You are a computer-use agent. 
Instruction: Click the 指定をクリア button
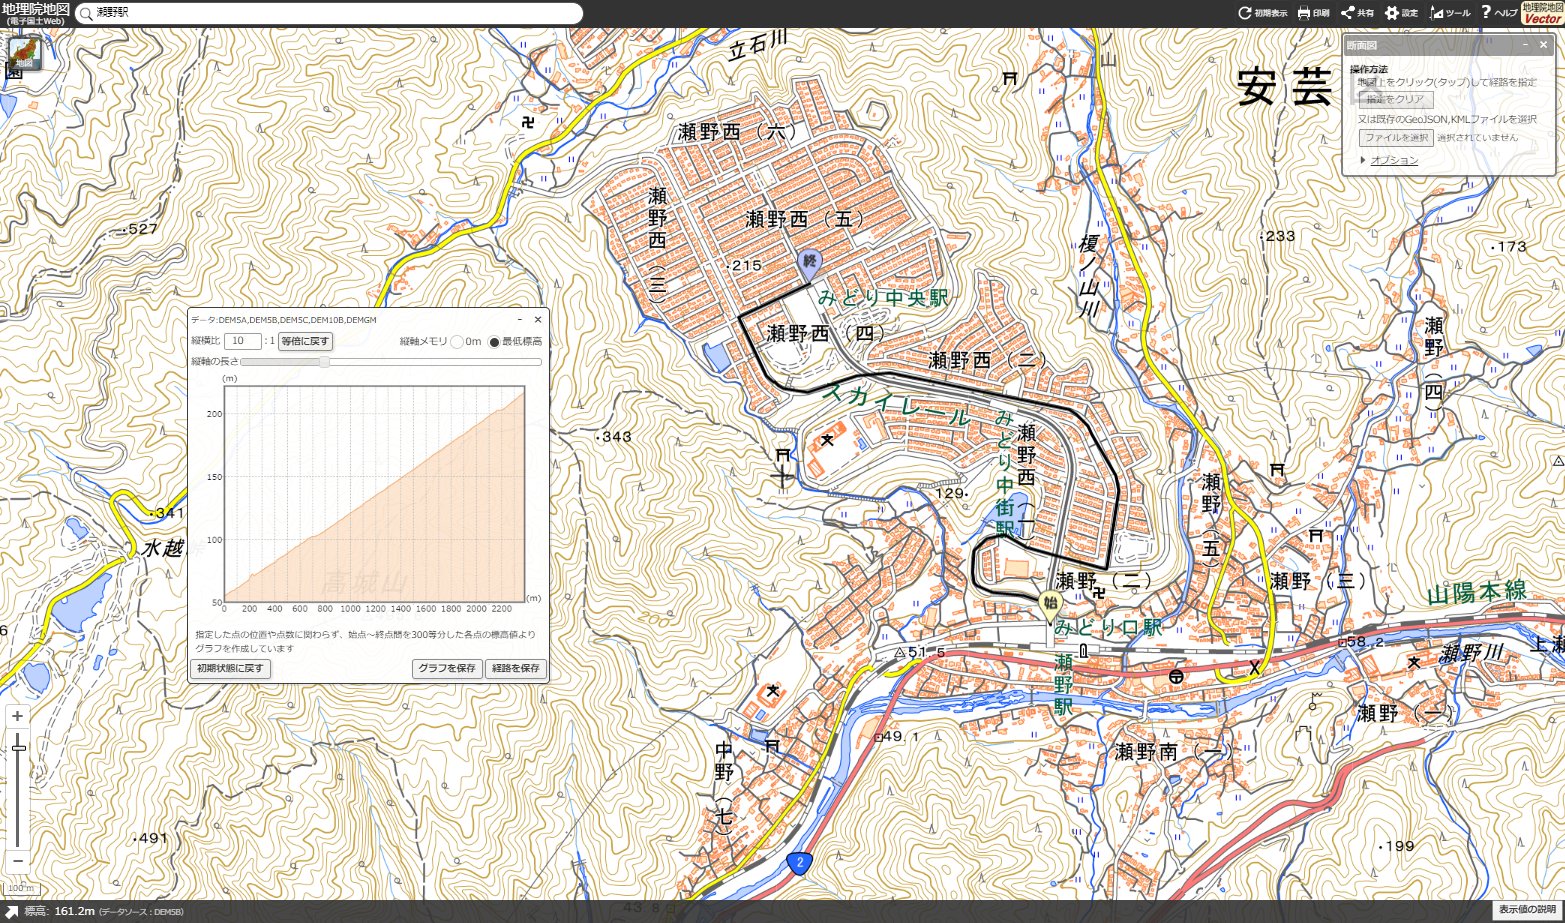click(x=1395, y=100)
